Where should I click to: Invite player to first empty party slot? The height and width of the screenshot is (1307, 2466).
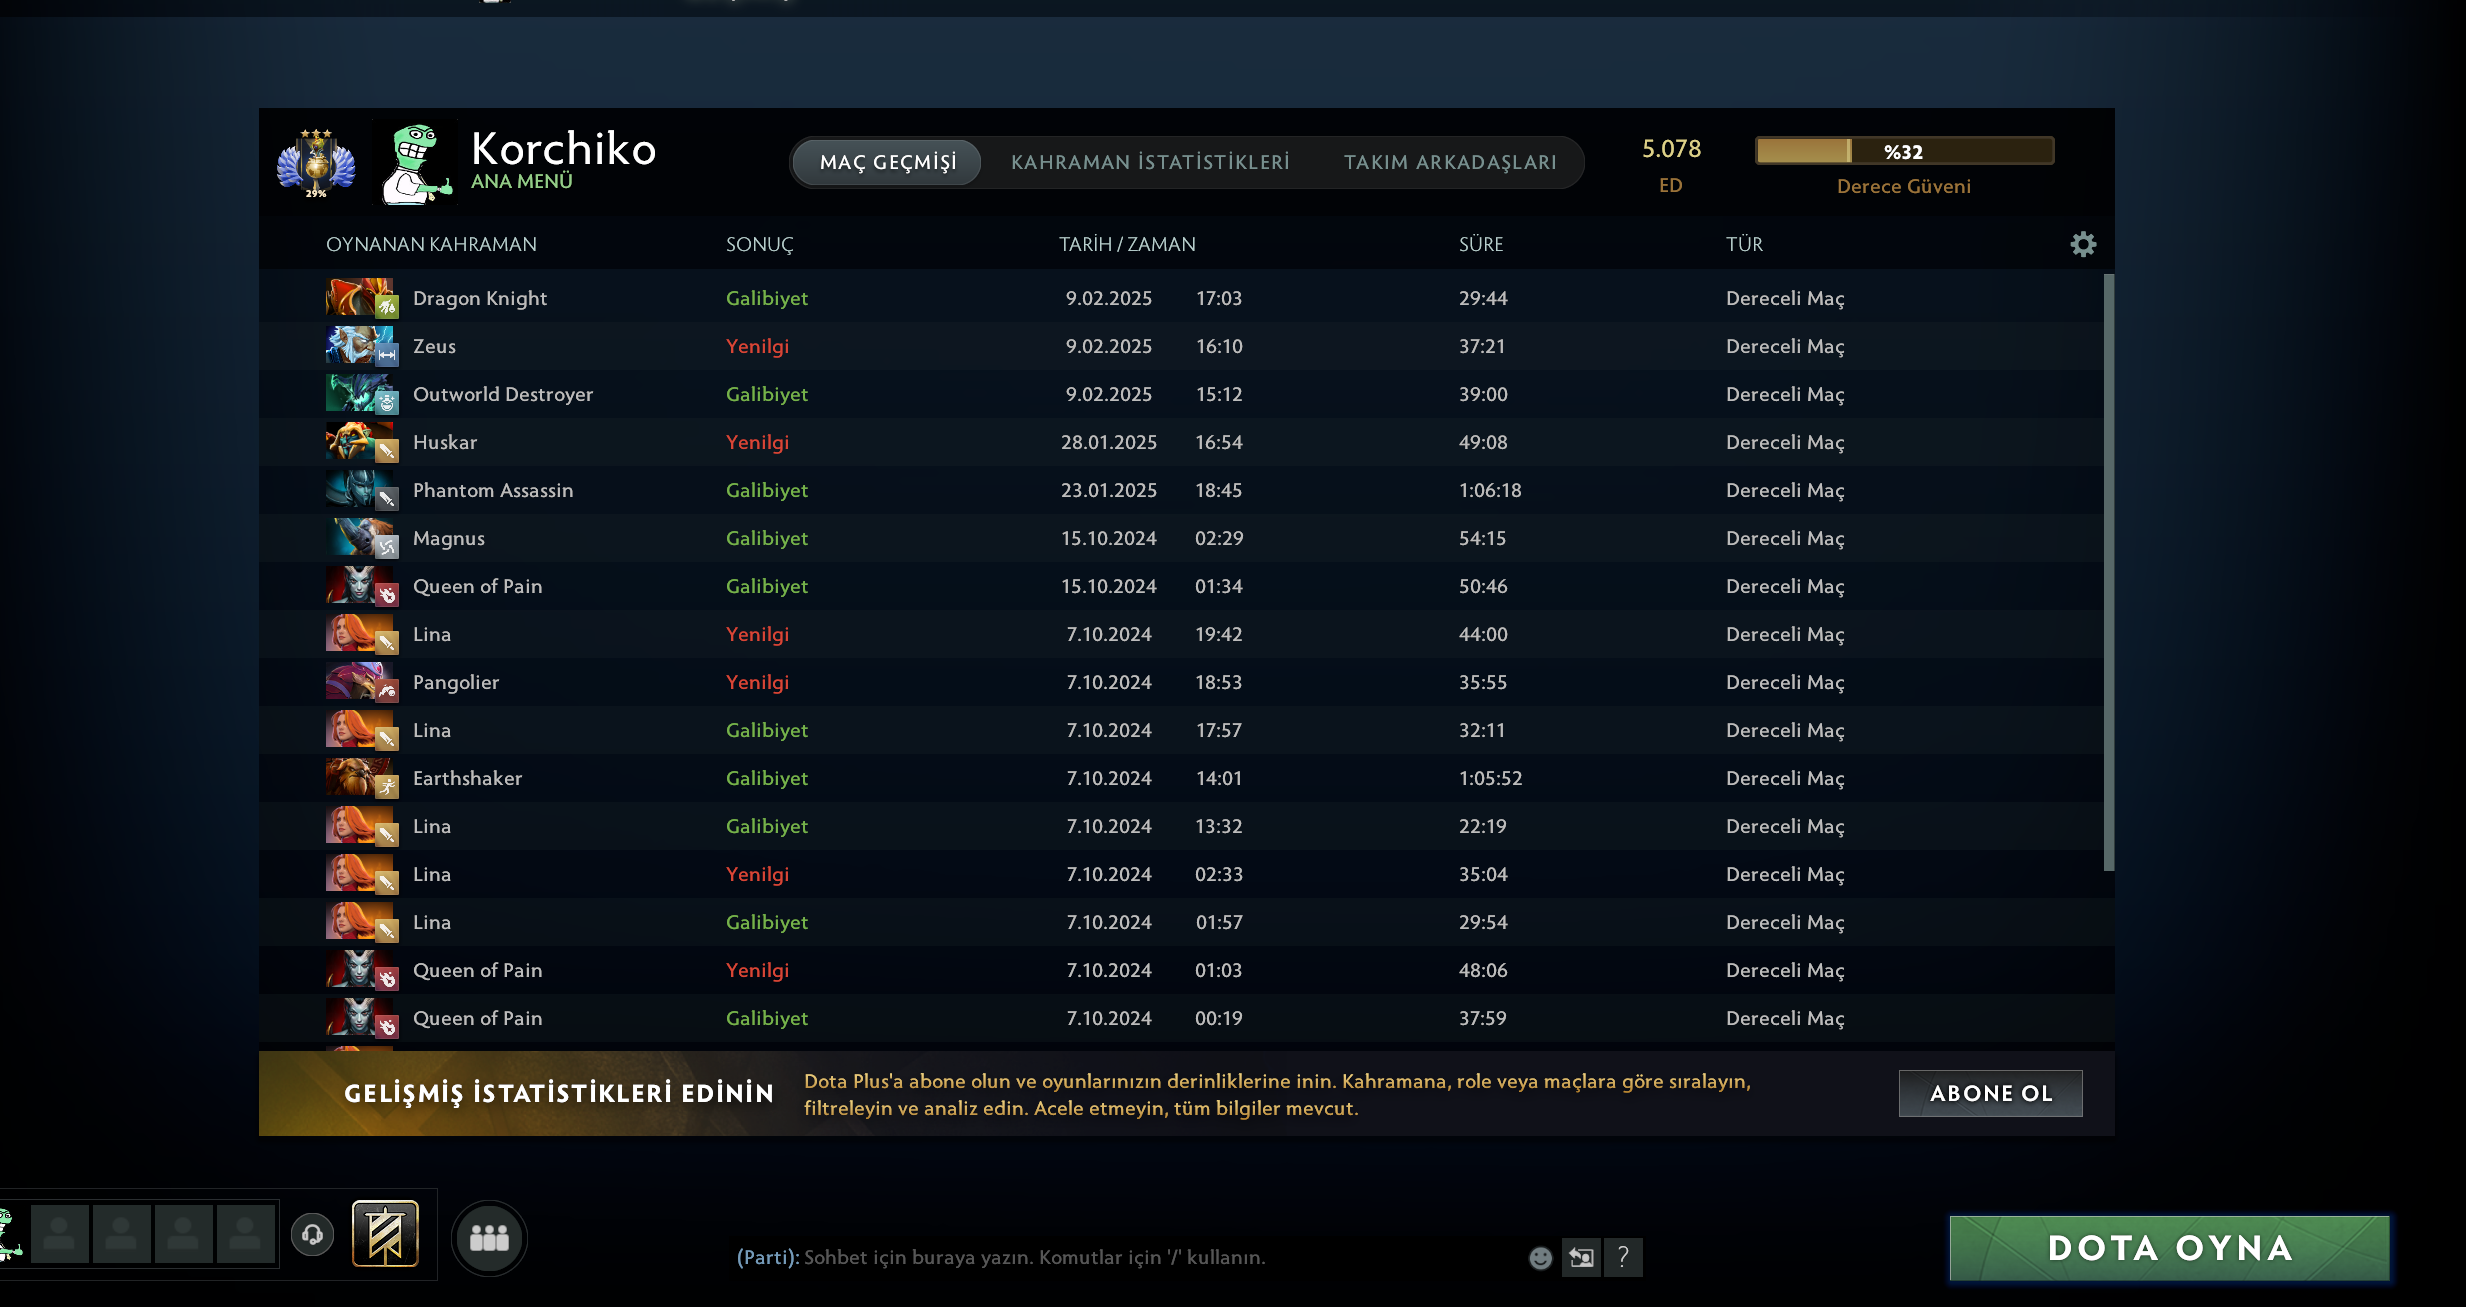click(60, 1235)
